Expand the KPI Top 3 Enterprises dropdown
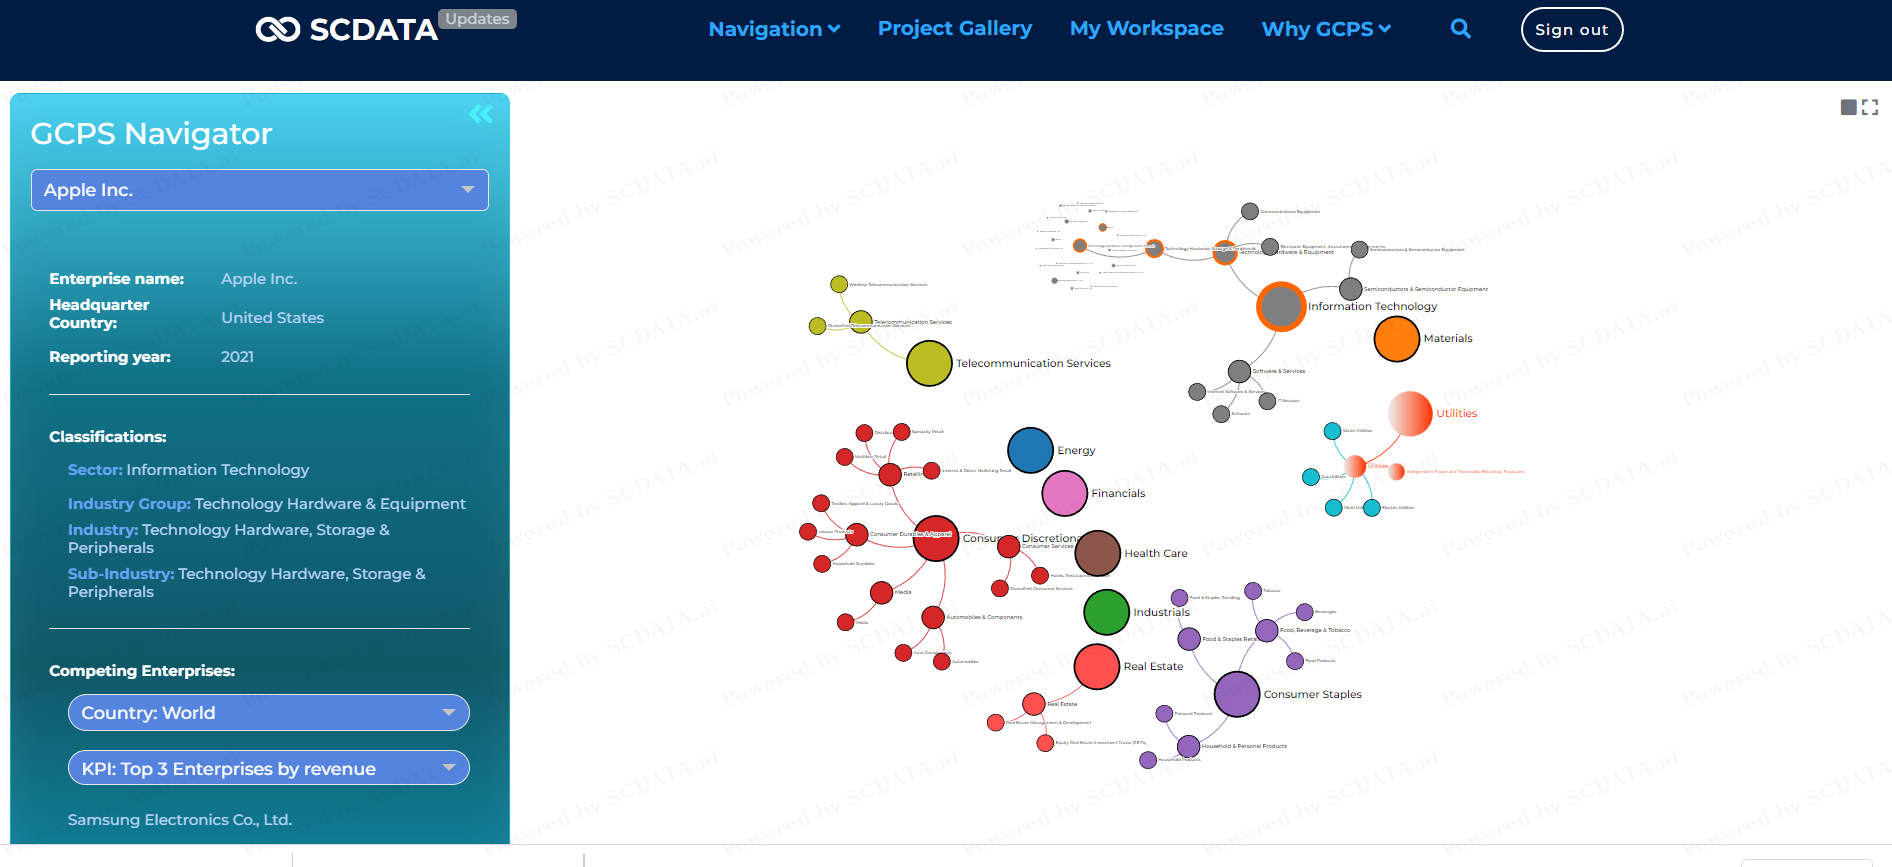The height and width of the screenshot is (867, 1892). pyautogui.click(x=268, y=768)
